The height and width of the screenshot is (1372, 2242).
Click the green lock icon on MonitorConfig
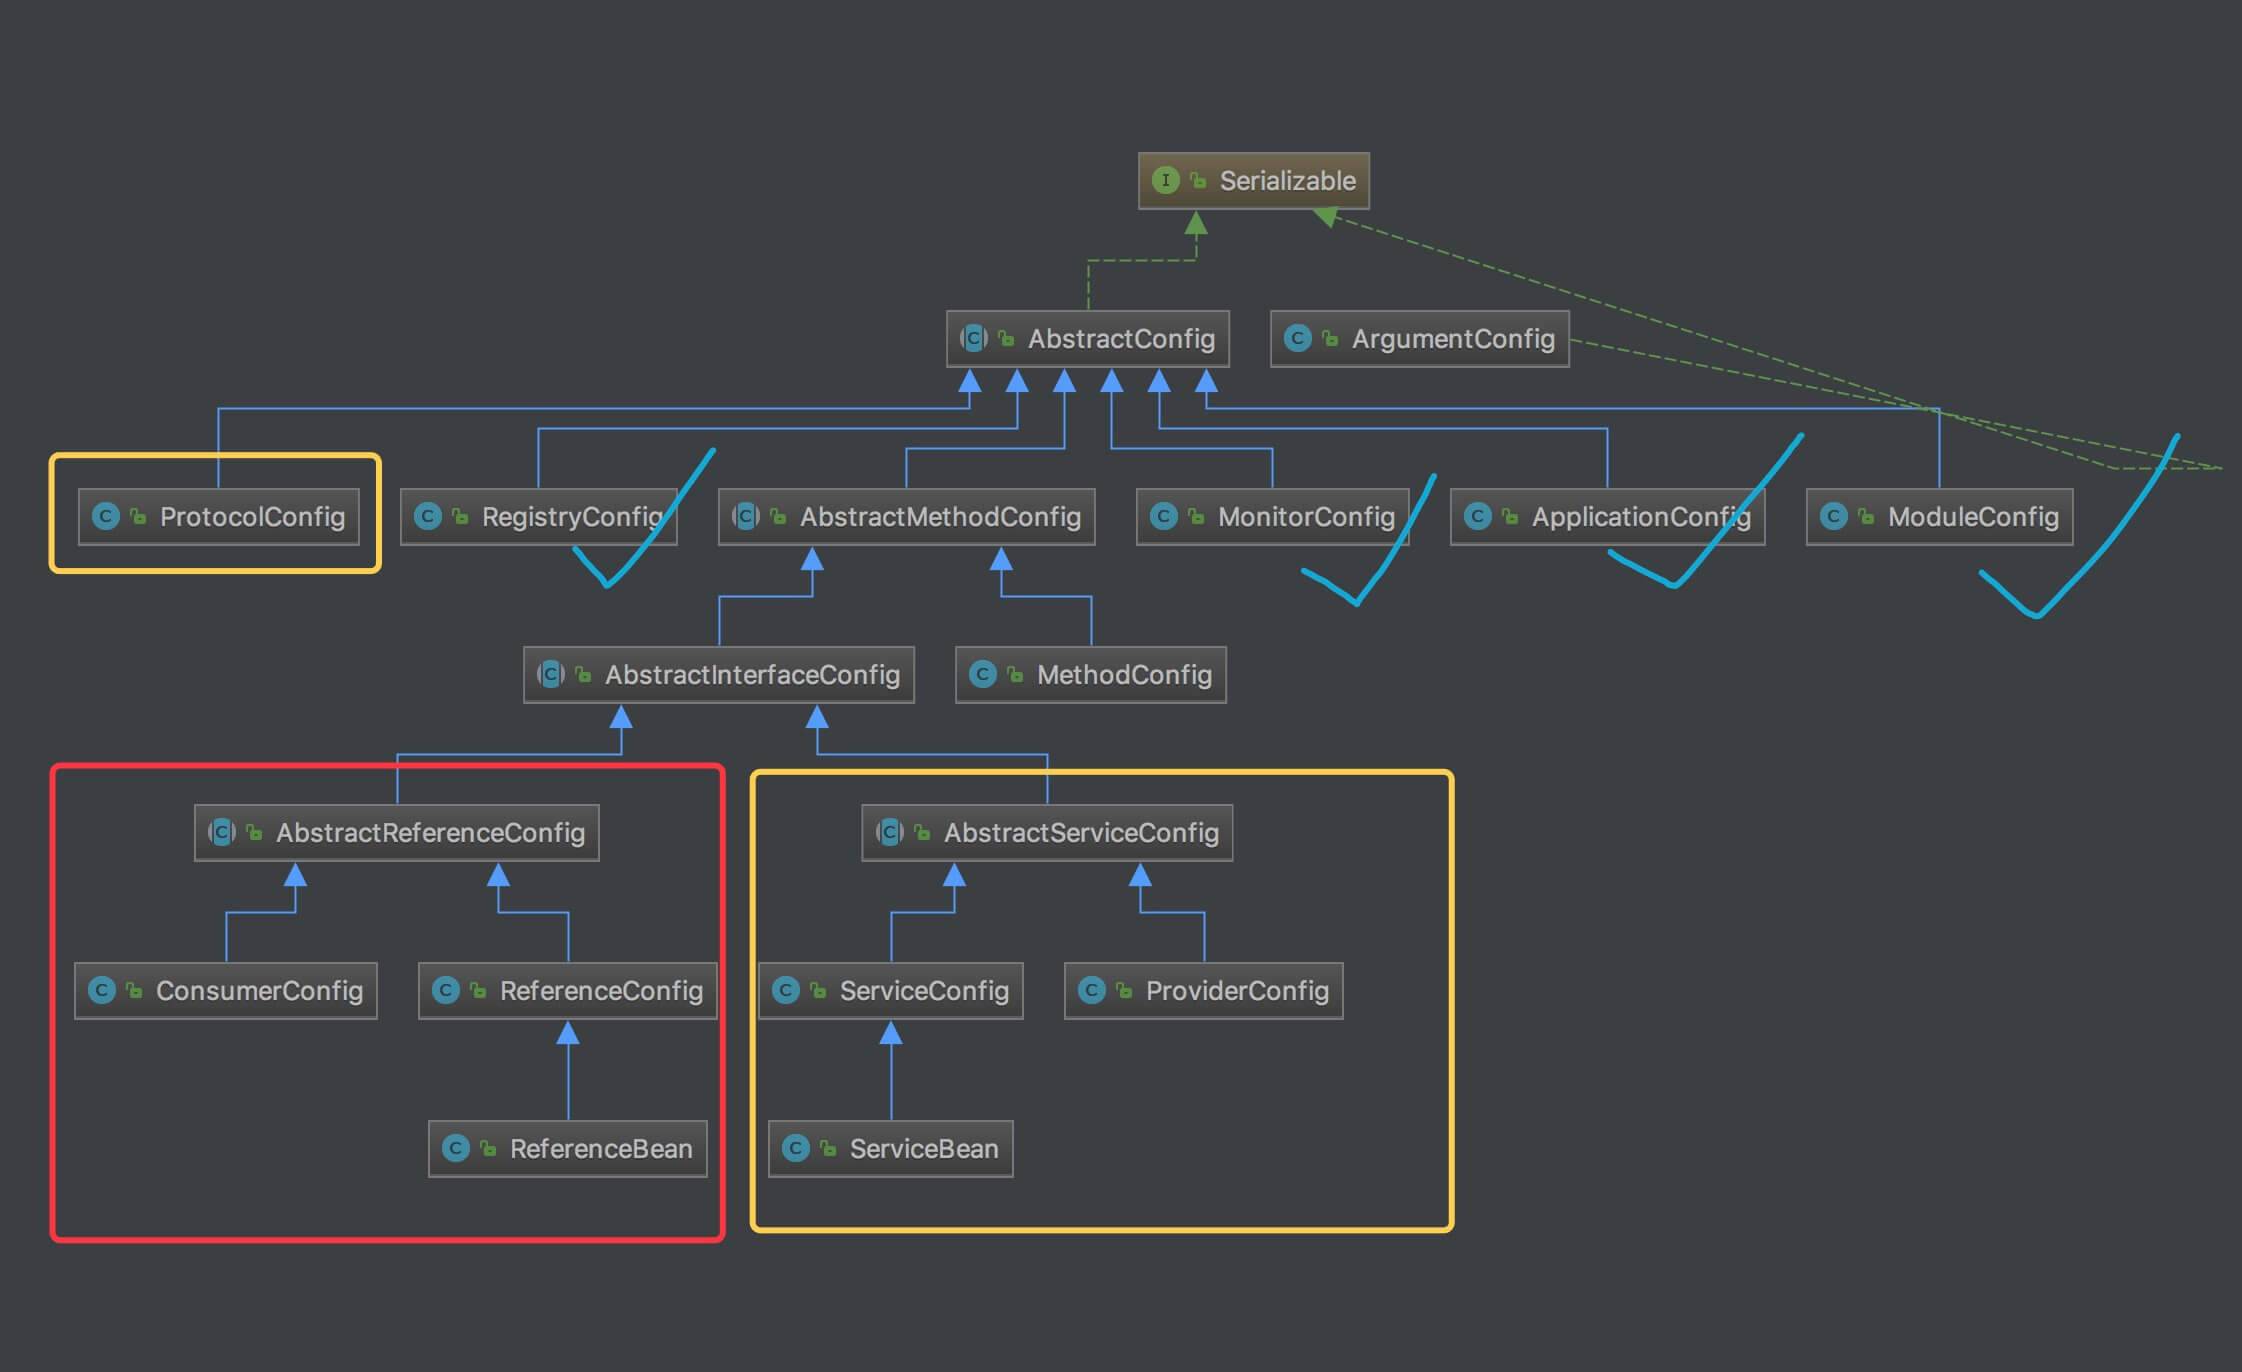pyautogui.click(x=1196, y=517)
